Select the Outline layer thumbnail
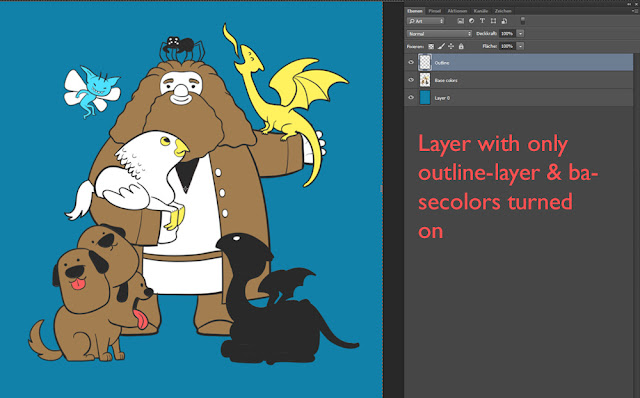This screenshot has height=398, width=640. 425,62
